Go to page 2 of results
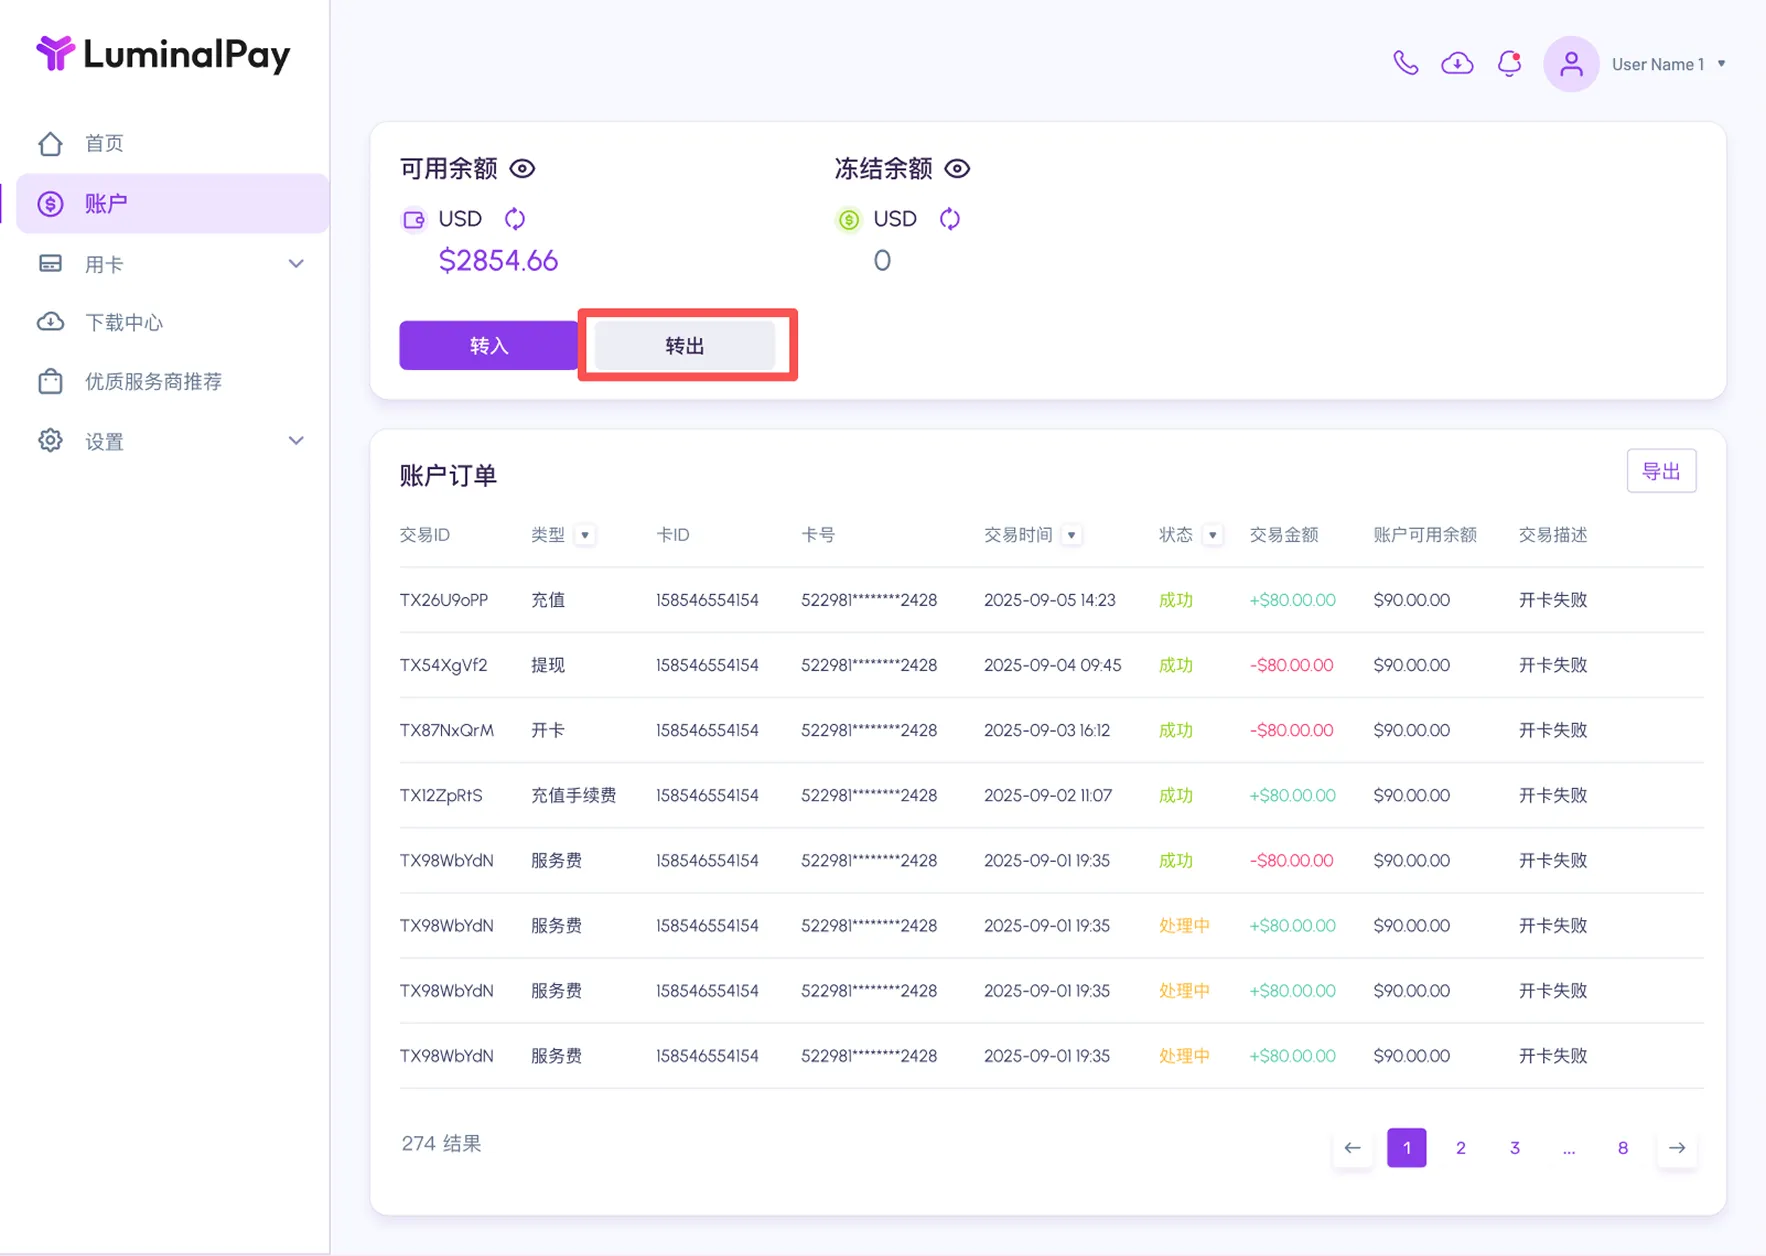The image size is (1766, 1256). pyautogui.click(x=1460, y=1147)
